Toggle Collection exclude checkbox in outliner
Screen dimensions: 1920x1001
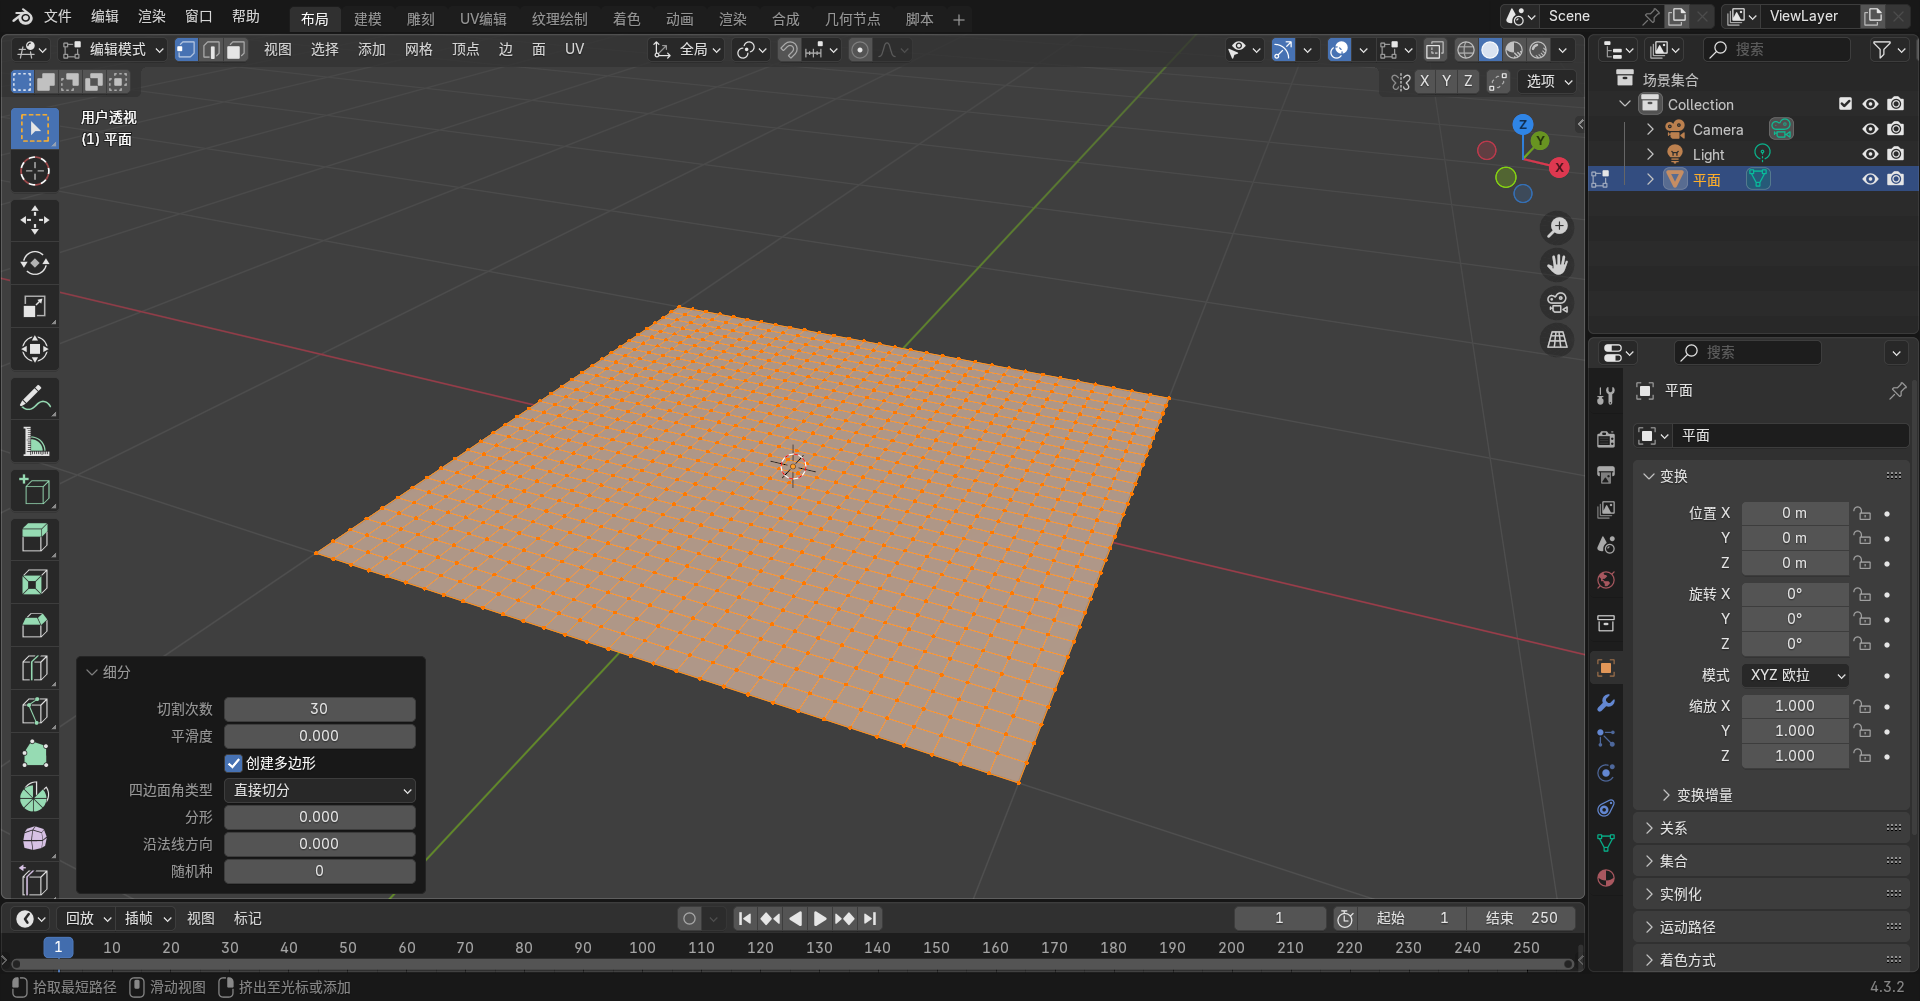1845,104
